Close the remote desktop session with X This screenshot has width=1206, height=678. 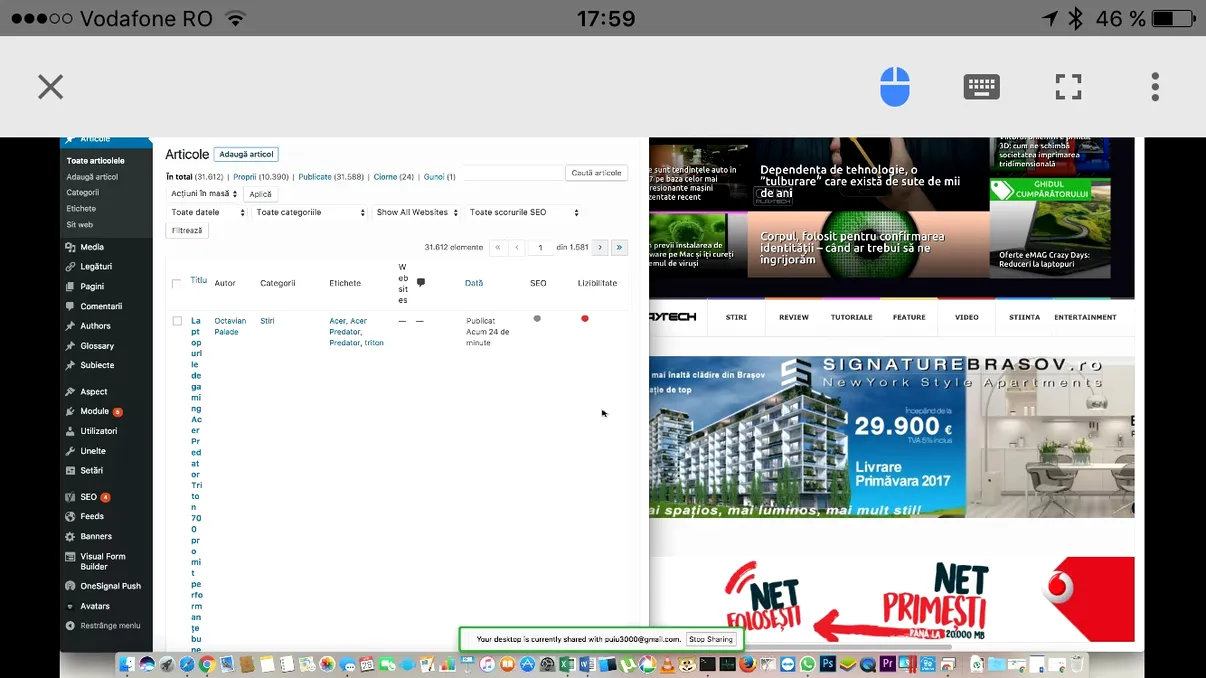click(x=51, y=87)
